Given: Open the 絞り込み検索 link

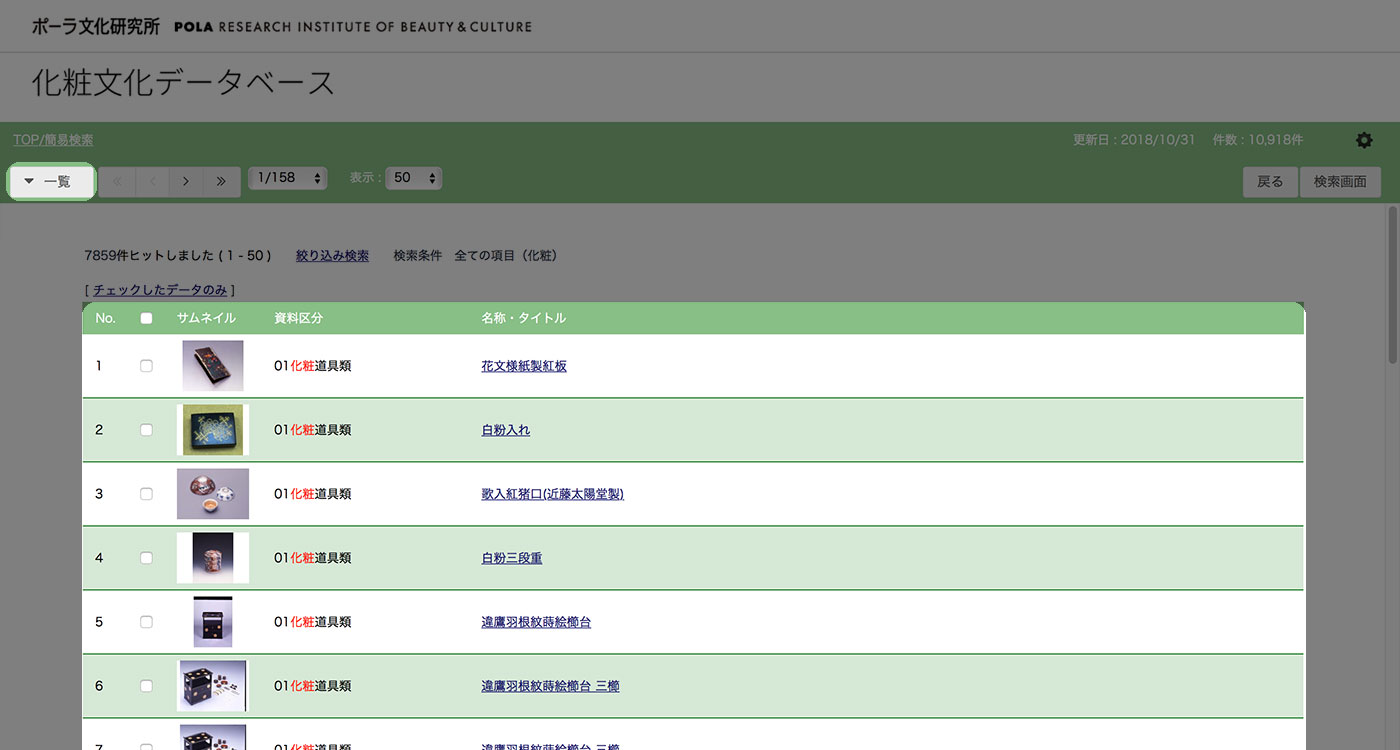Looking at the screenshot, I should coord(332,256).
